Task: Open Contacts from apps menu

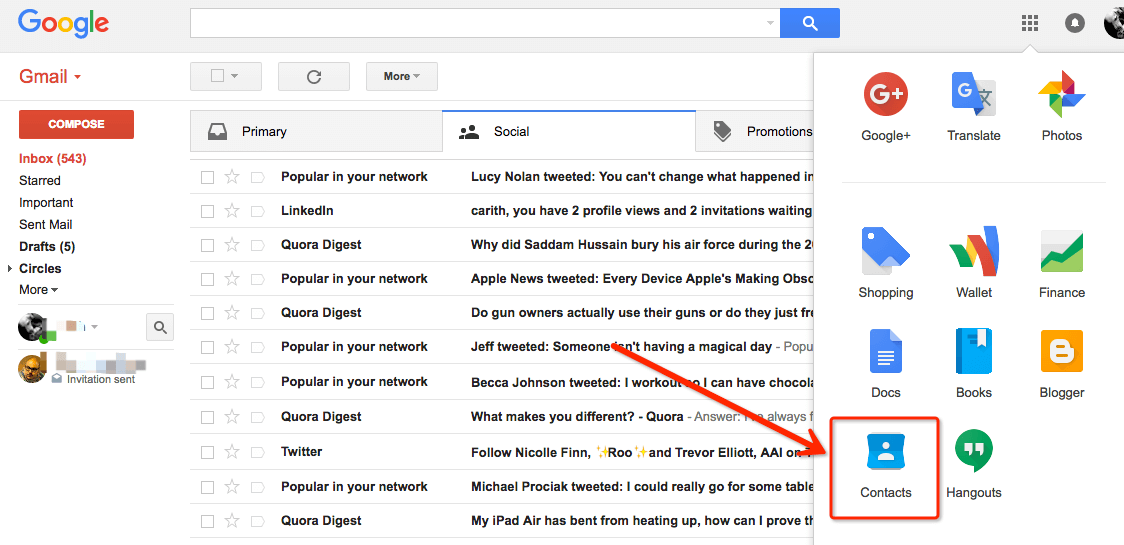Action: [886, 465]
